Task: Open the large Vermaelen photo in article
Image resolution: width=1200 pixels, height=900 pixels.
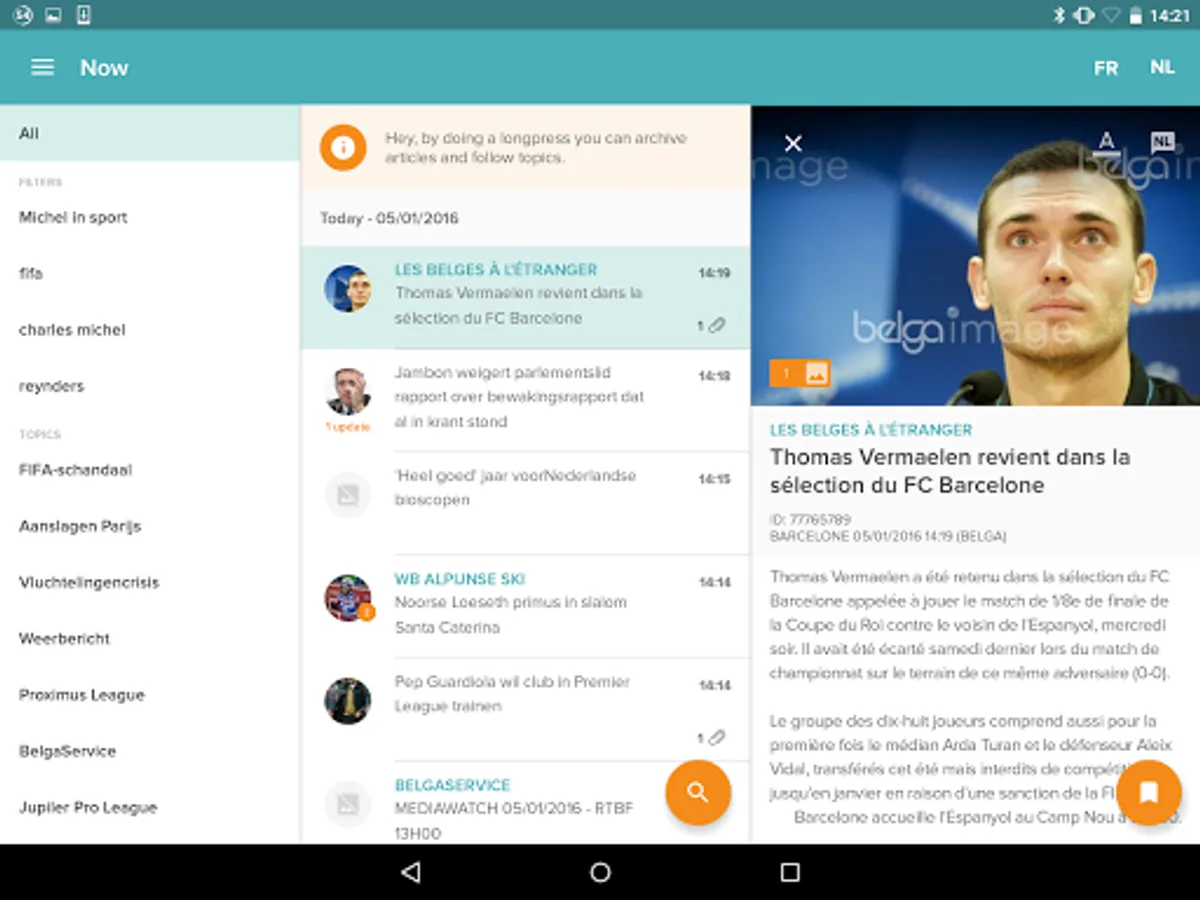Action: [975, 255]
